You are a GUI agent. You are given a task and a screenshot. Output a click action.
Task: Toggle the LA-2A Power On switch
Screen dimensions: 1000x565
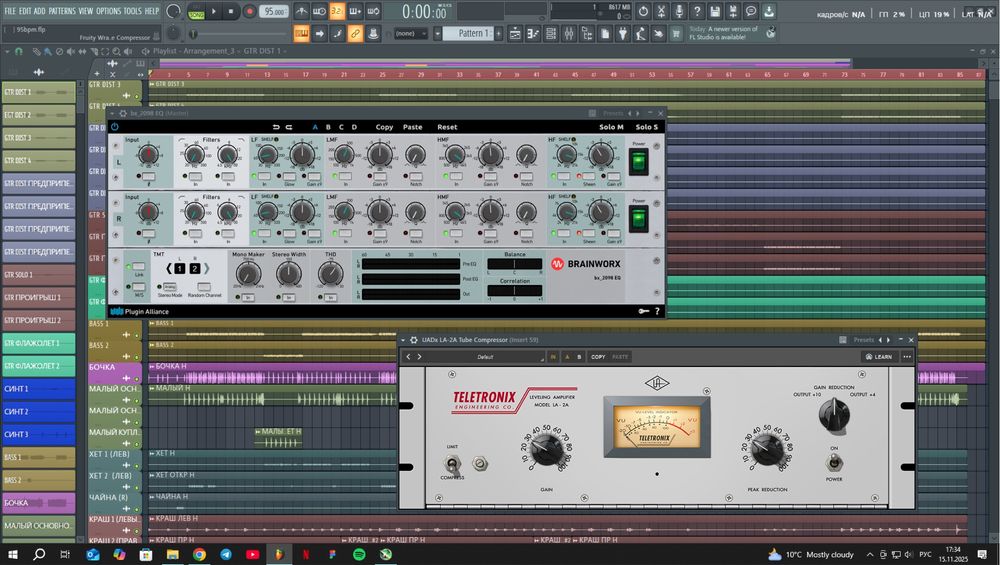(x=833, y=462)
